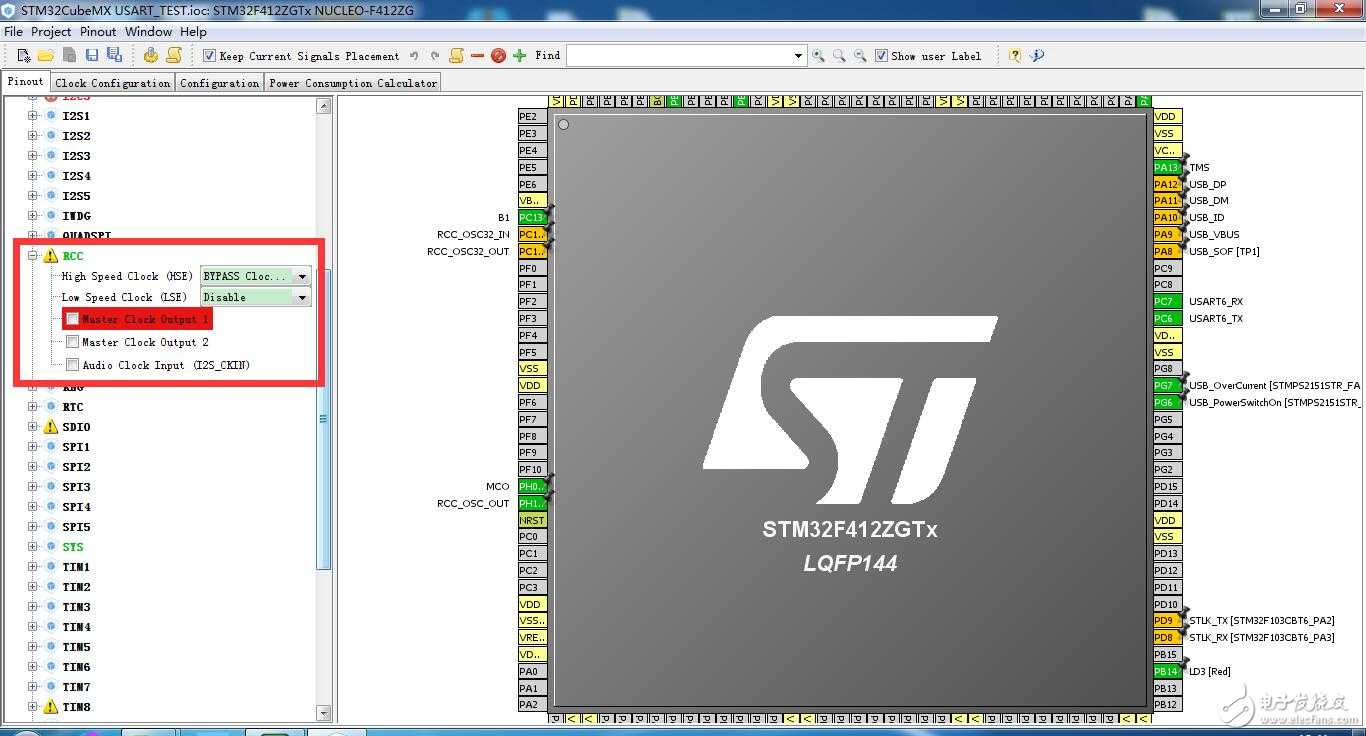Select the PC13 pin labeled B1

pos(532,217)
